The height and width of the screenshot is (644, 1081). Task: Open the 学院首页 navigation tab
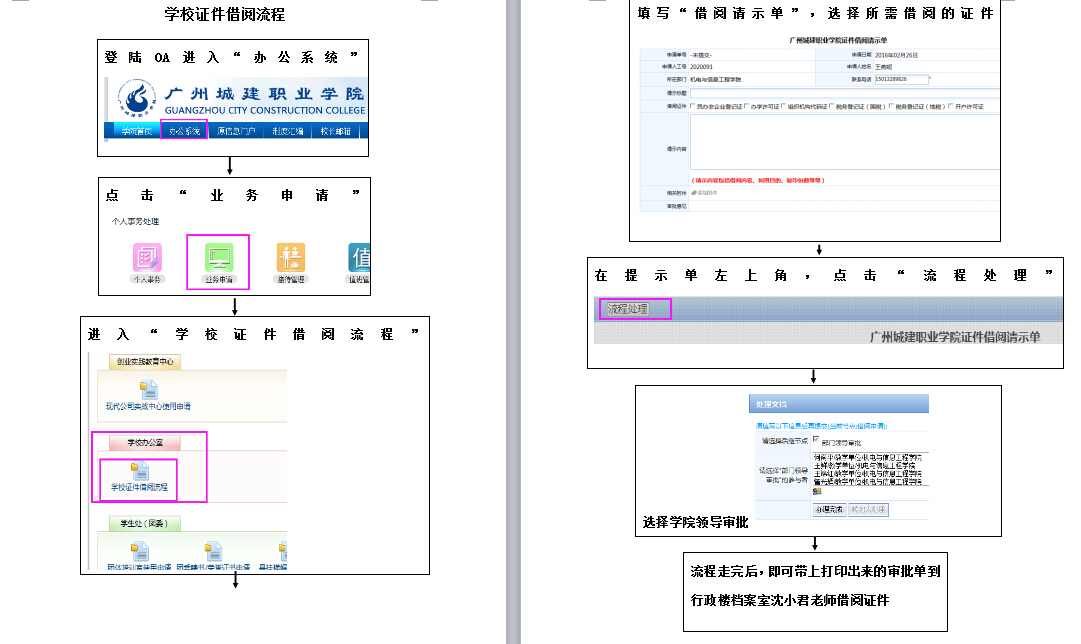click(x=135, y=131)
